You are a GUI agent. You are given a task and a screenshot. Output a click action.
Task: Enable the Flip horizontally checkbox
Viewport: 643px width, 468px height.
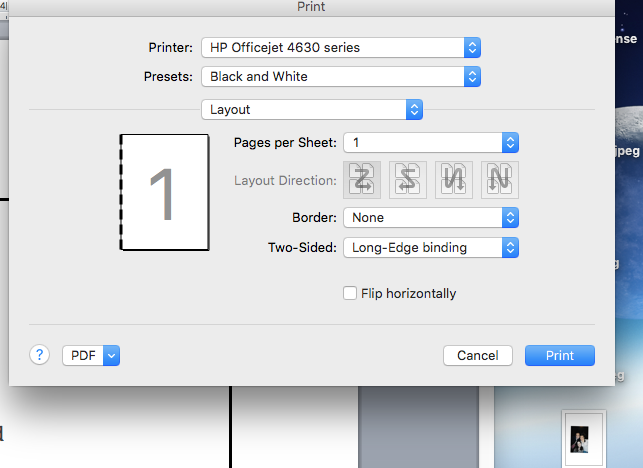pos(350,293)
